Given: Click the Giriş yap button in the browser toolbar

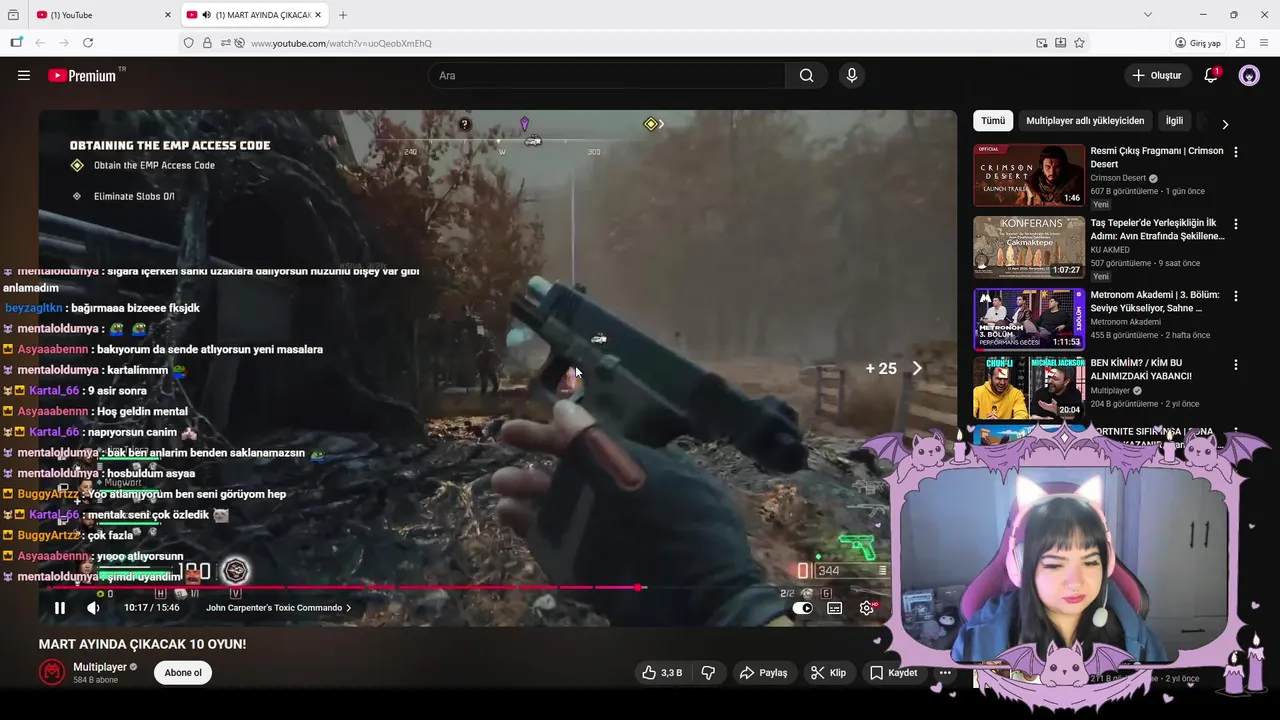Looking at the screenshot, I should (1198, 43).
